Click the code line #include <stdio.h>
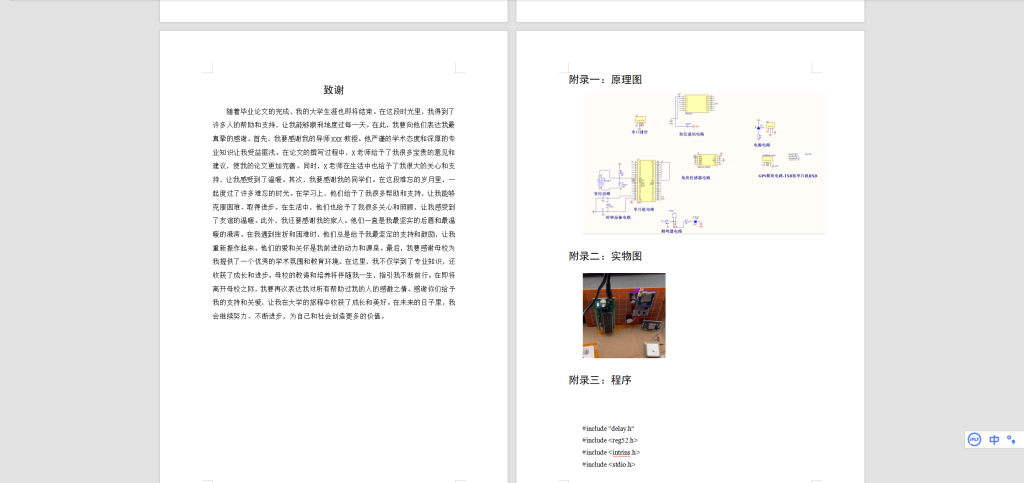The height and width of the screenshot is (483, 1024). [x=609, y=464]
